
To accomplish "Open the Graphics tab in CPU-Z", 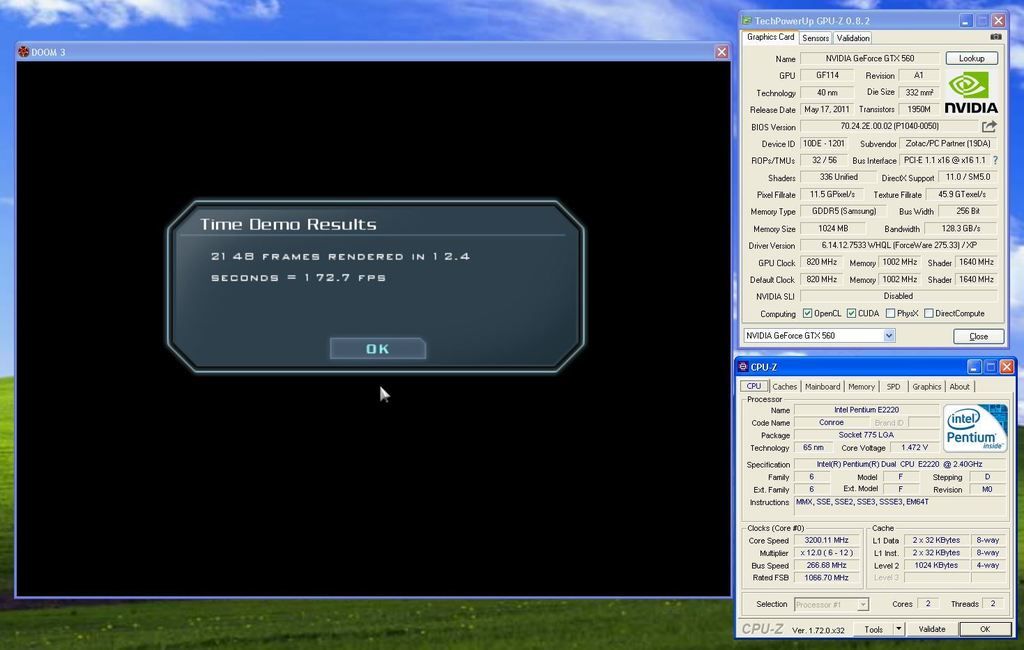I will [x=927, y=387].
